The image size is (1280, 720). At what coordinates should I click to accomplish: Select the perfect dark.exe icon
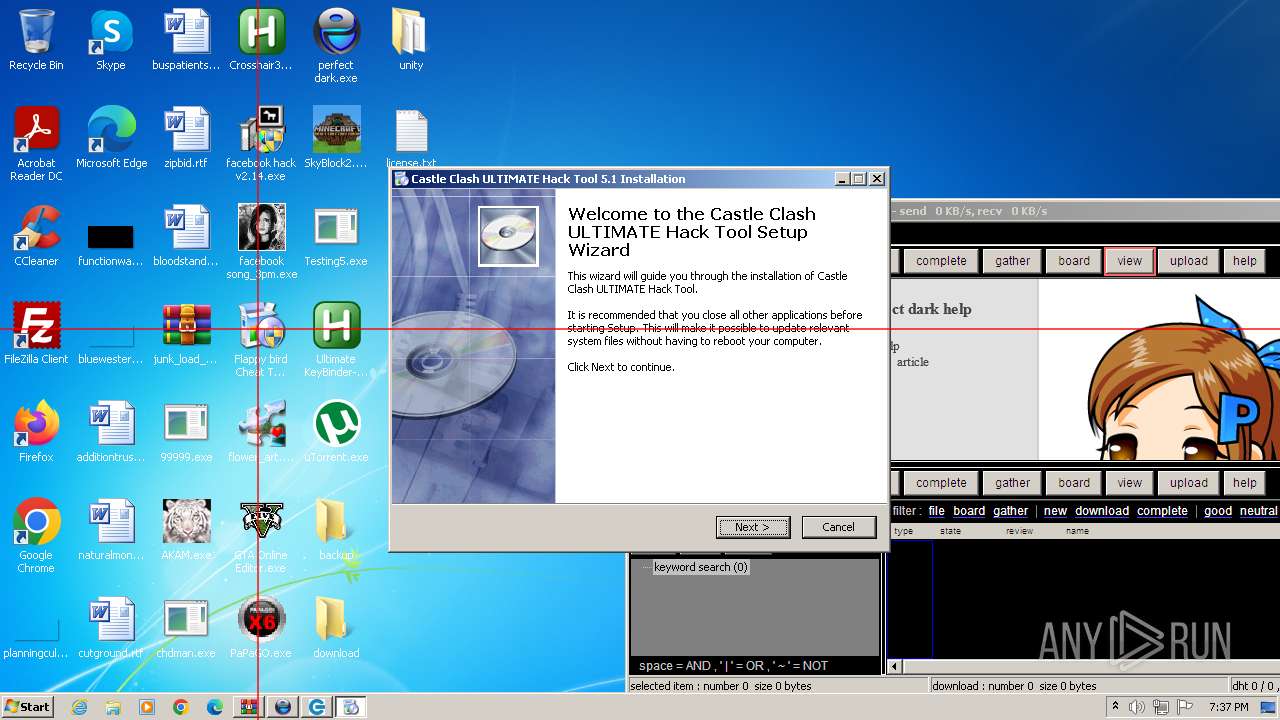pyautogui.click(x=336, y=47)
